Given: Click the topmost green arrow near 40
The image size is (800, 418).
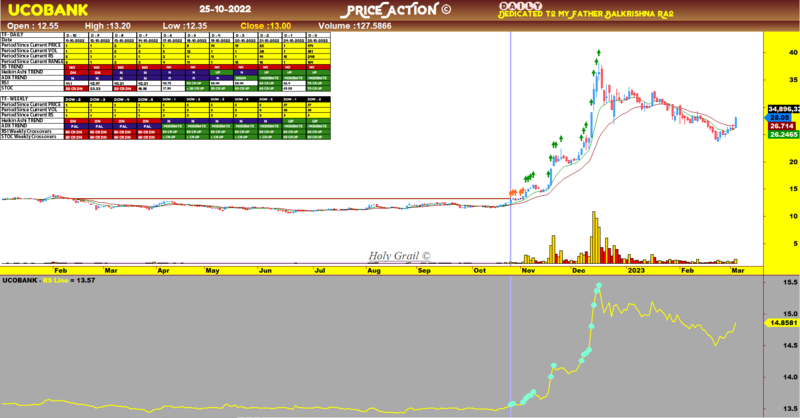Looking at the screenshot, I should 598,53.
